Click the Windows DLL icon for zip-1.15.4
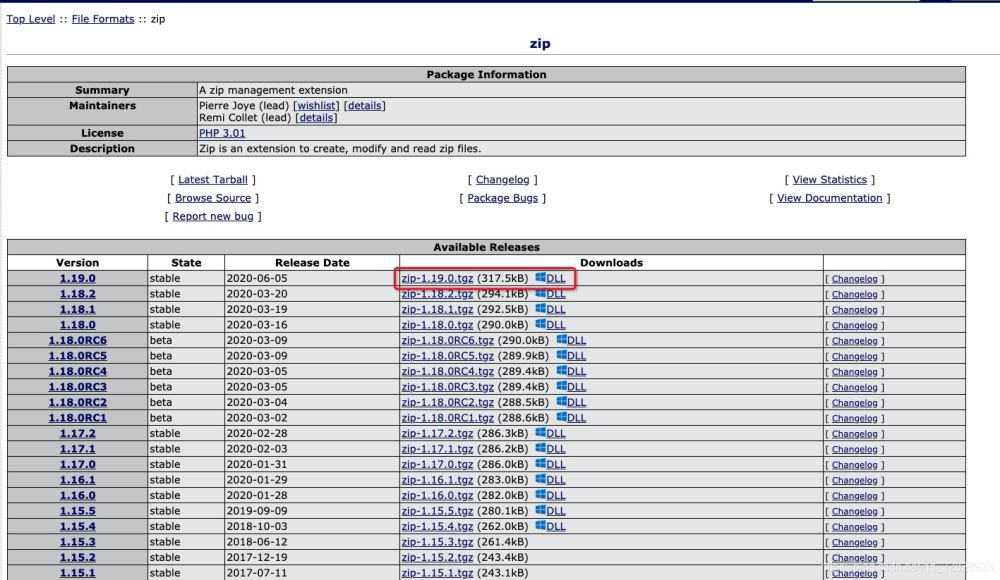 pyautogui.click(x=541, y=527)
